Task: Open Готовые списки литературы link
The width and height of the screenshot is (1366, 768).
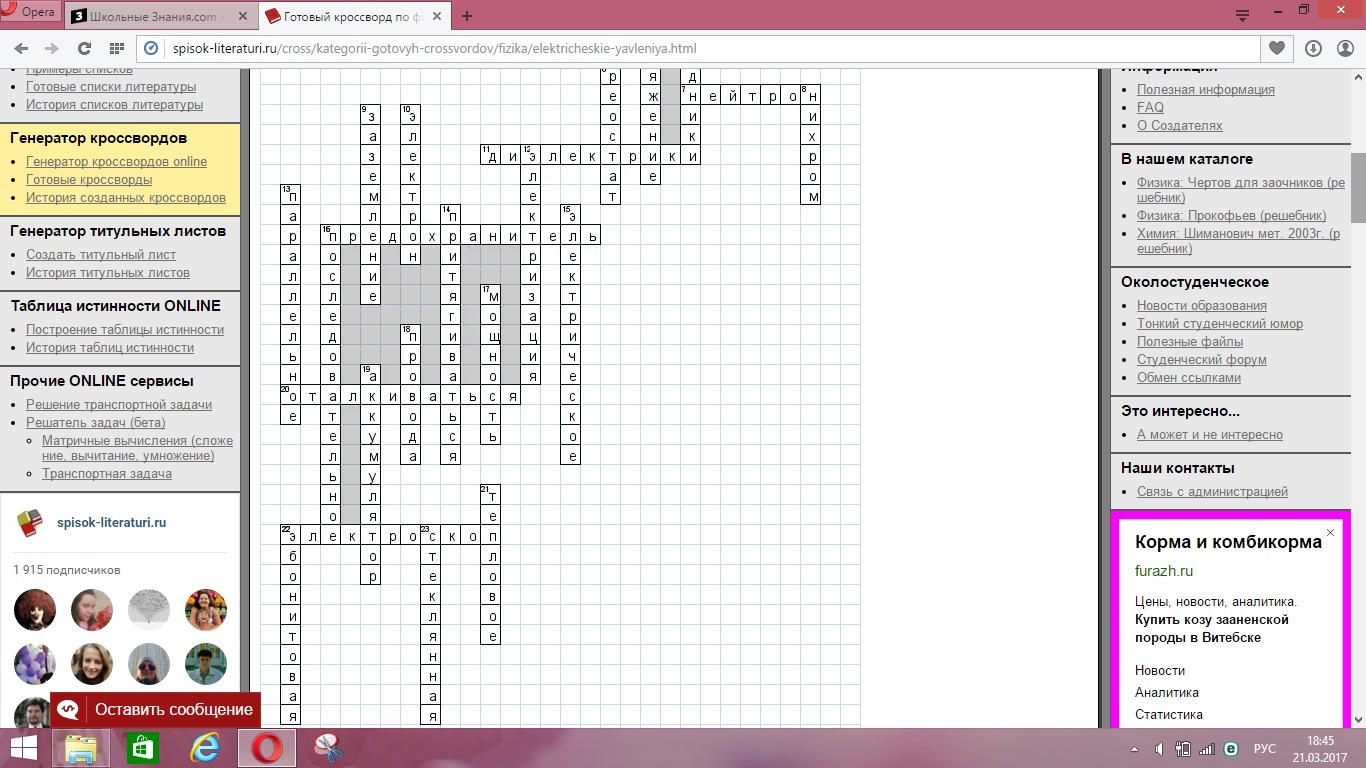Action: coord(111,87)
